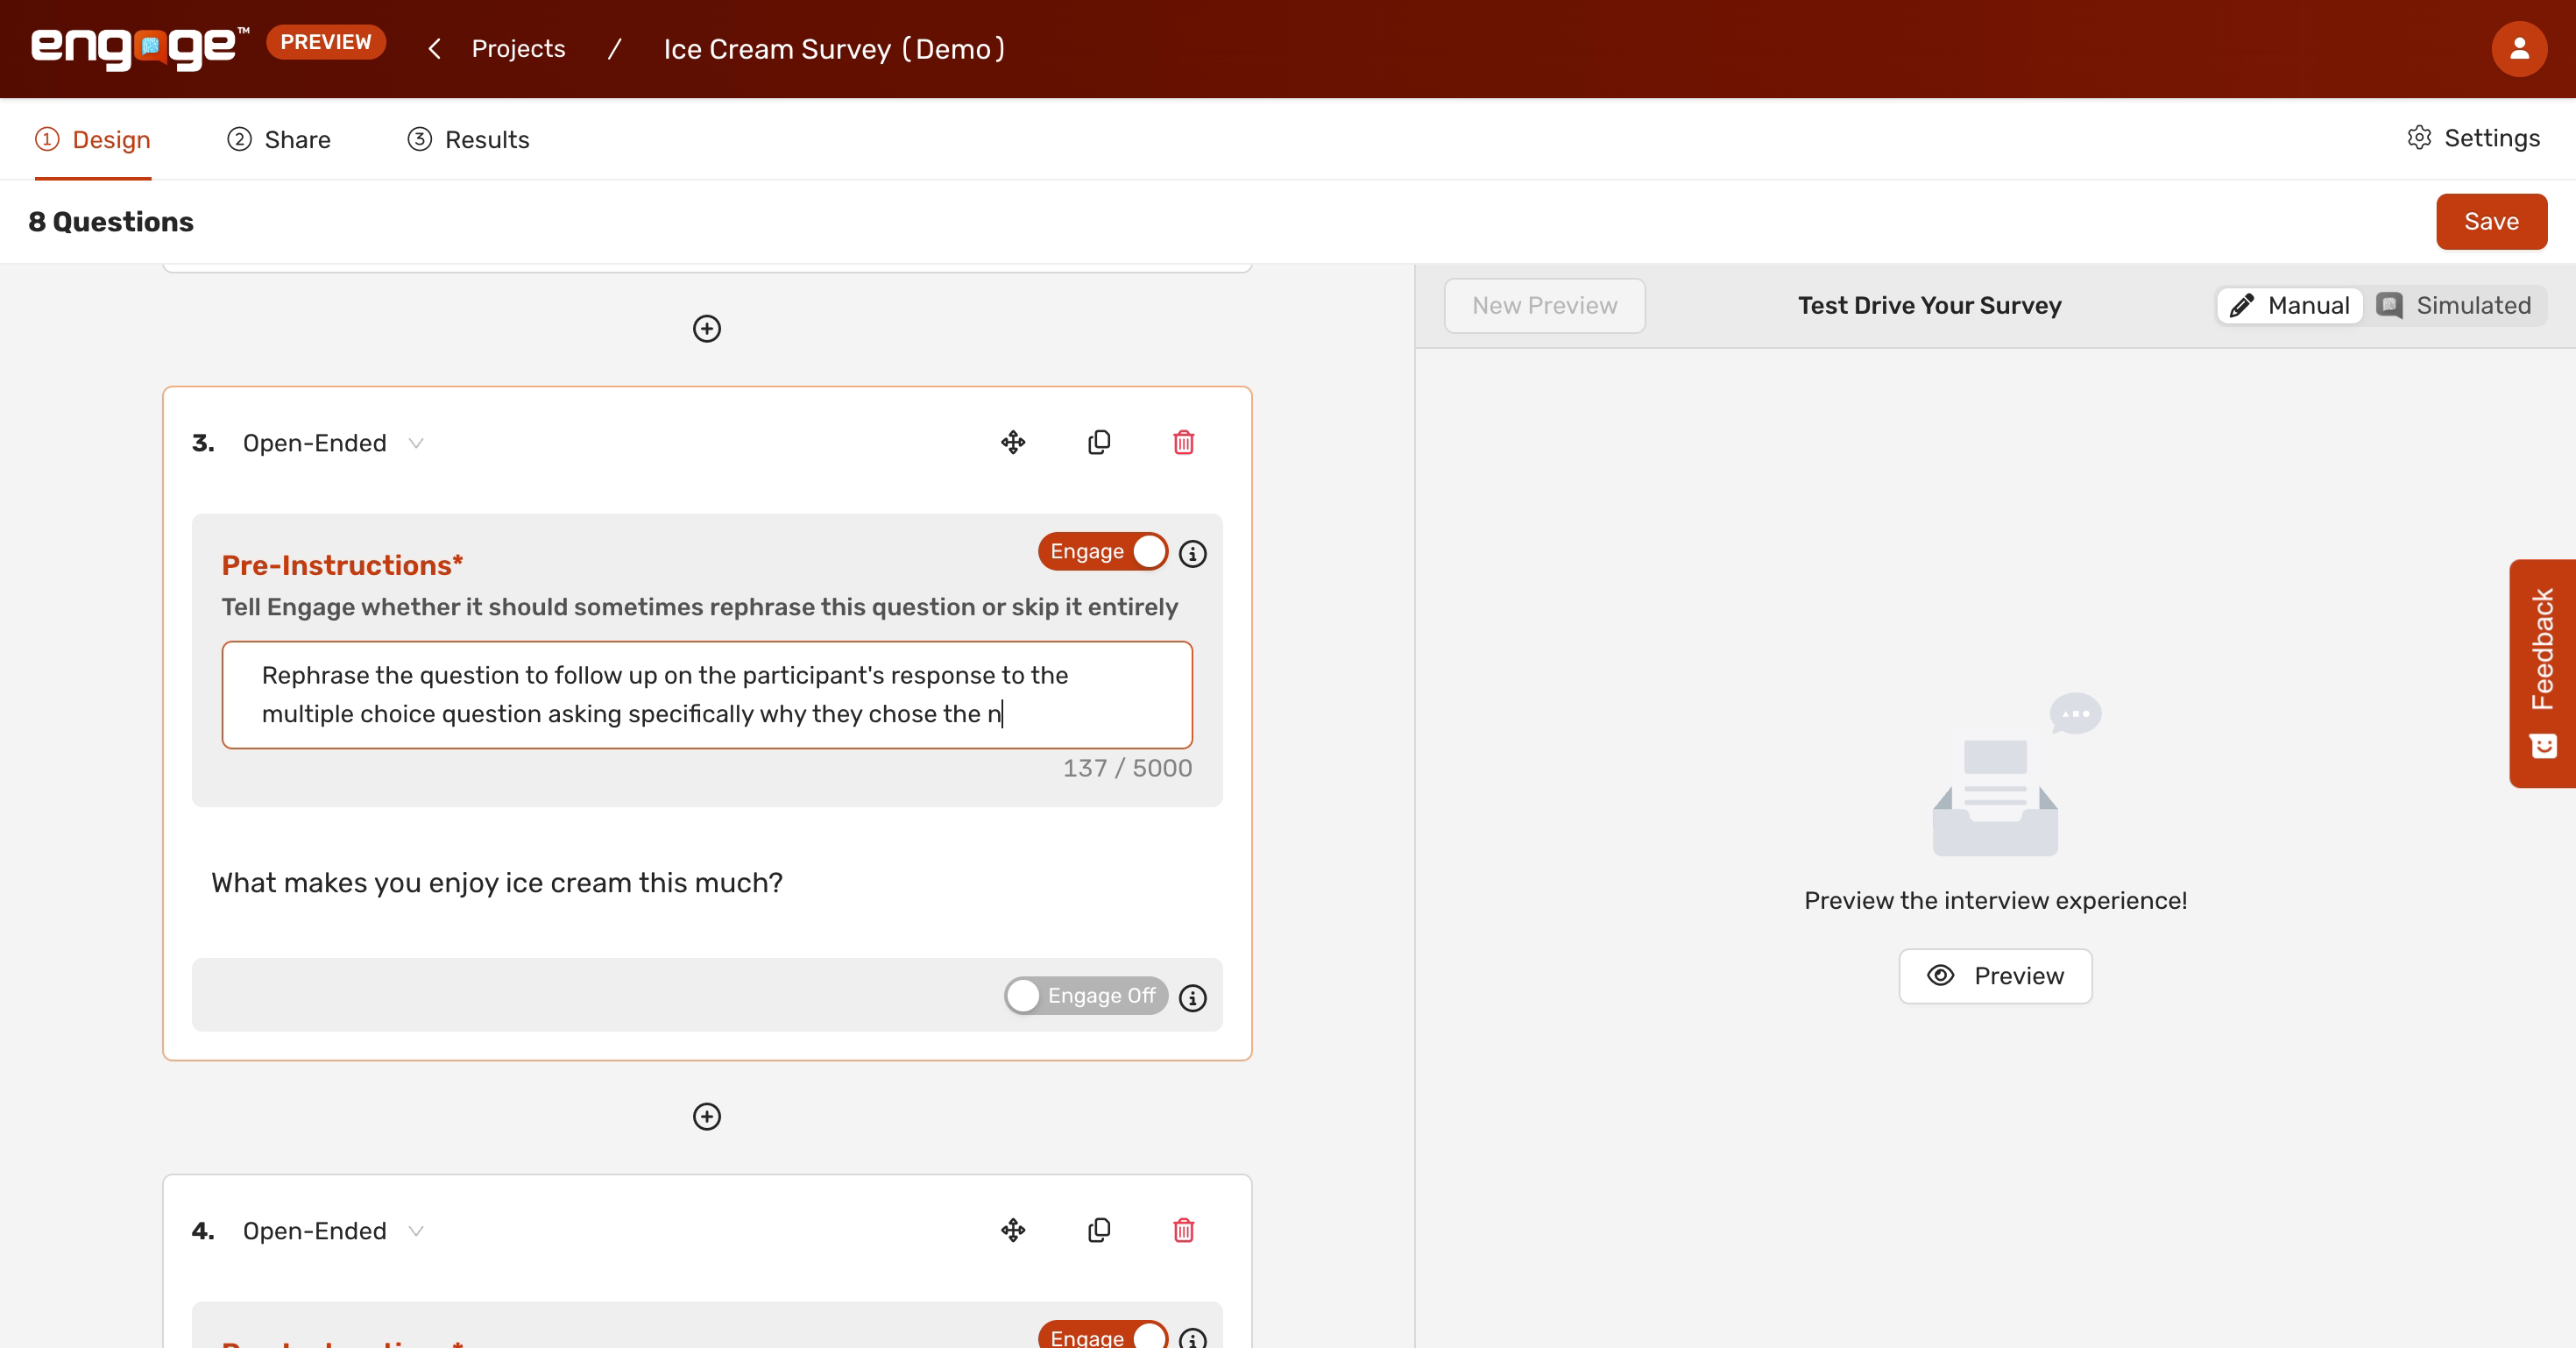Click the 'Preview the interview experience!' text
The width and height of the screenshot is (2576, 1348).
(1995, 900)
